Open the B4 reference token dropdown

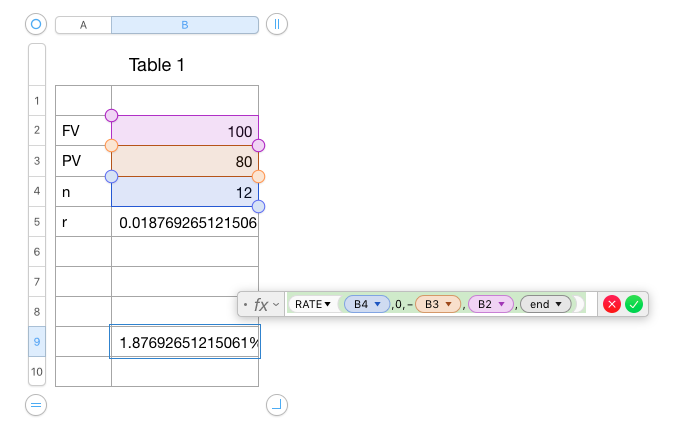tap(378, 304)
